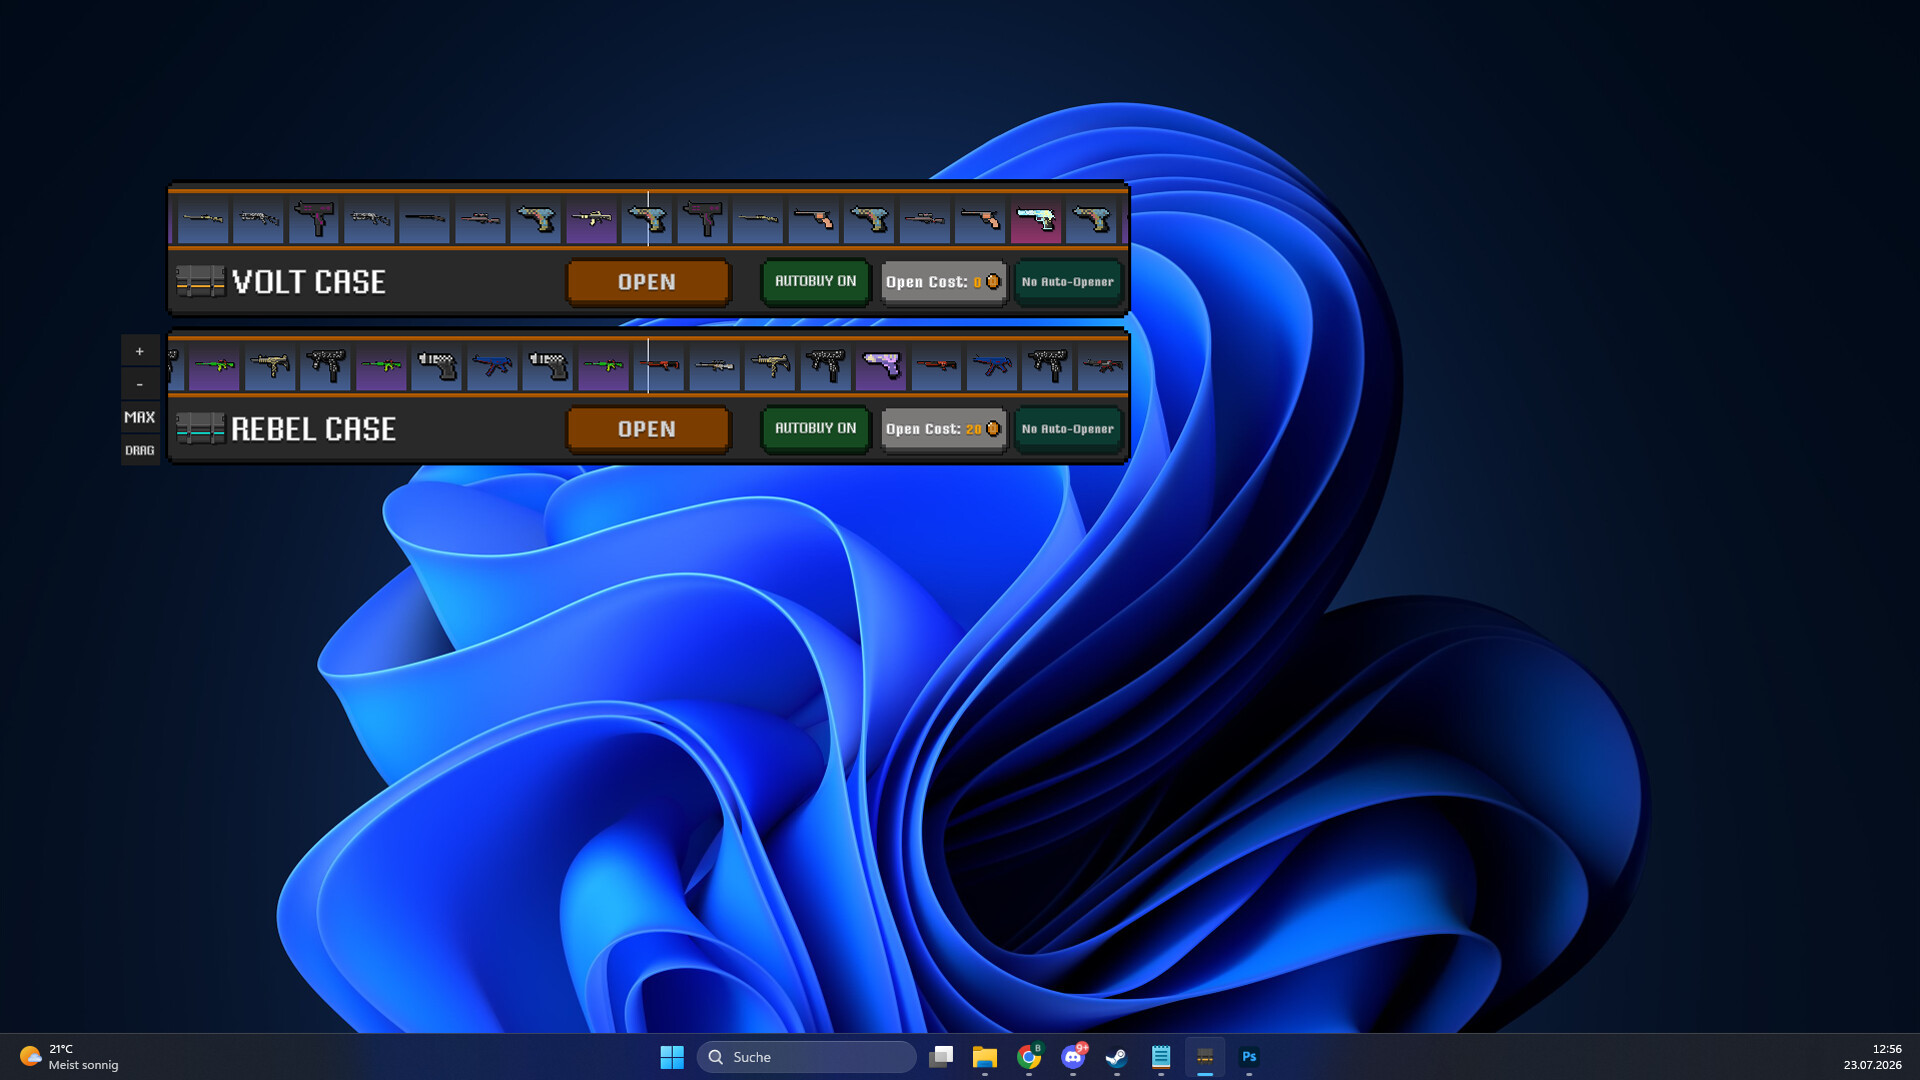Open the Notepad icon in the taskbar
Image resolution: width=1920 pixels, height=1080 pixels.
(x=1161, y=1057)
